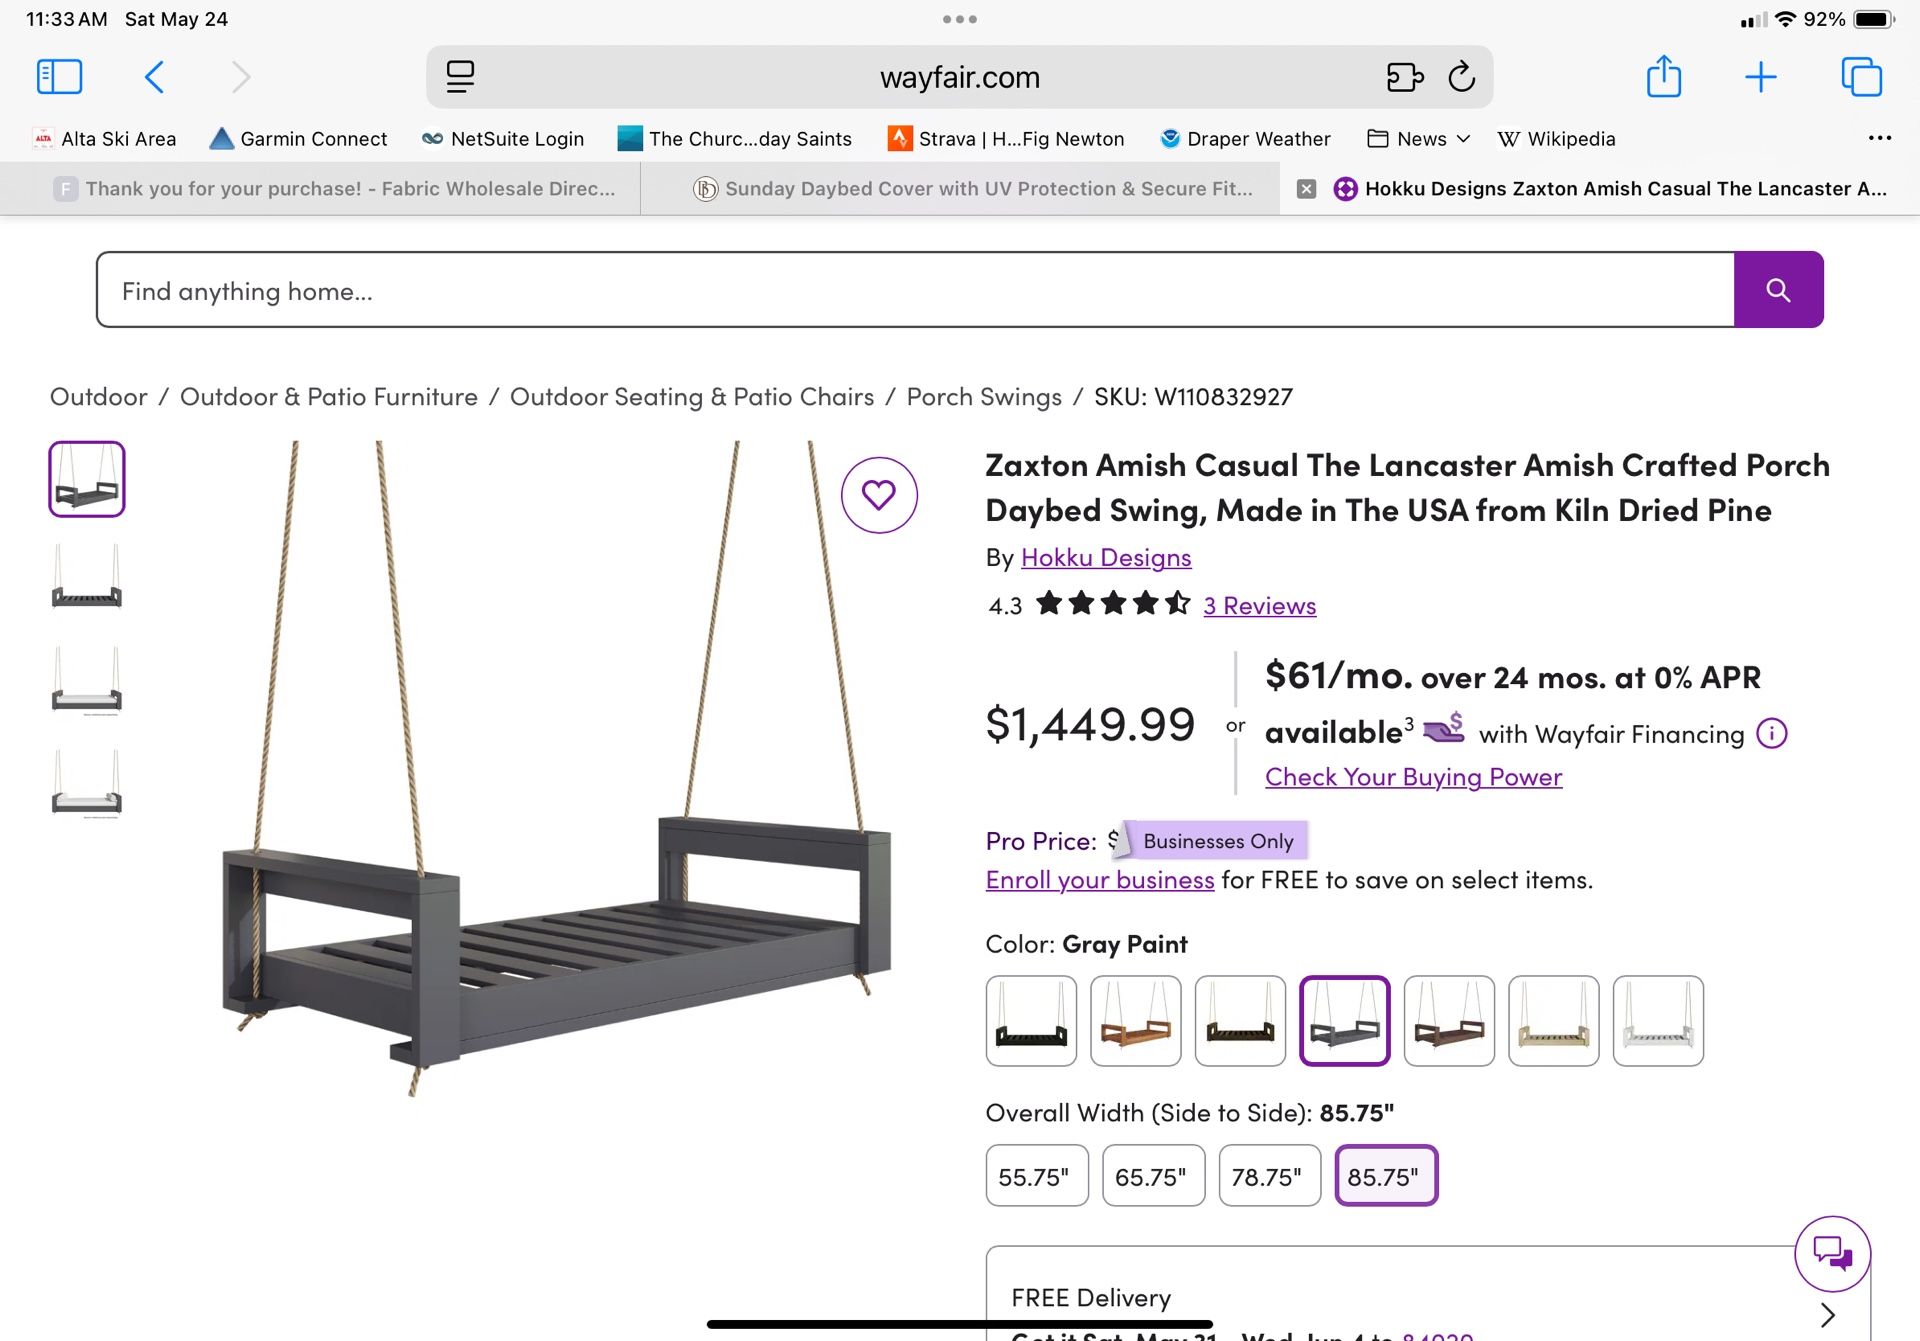Select the 78.75 inch width option
This screenshot has width=1920, height=1341.
(1269, 1176)
